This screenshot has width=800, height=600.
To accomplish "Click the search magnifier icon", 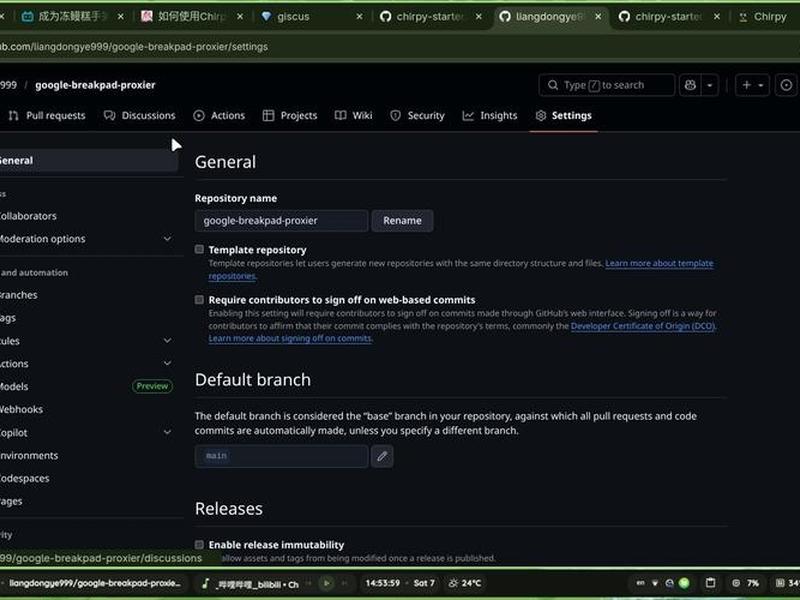I will click(553, 85).
